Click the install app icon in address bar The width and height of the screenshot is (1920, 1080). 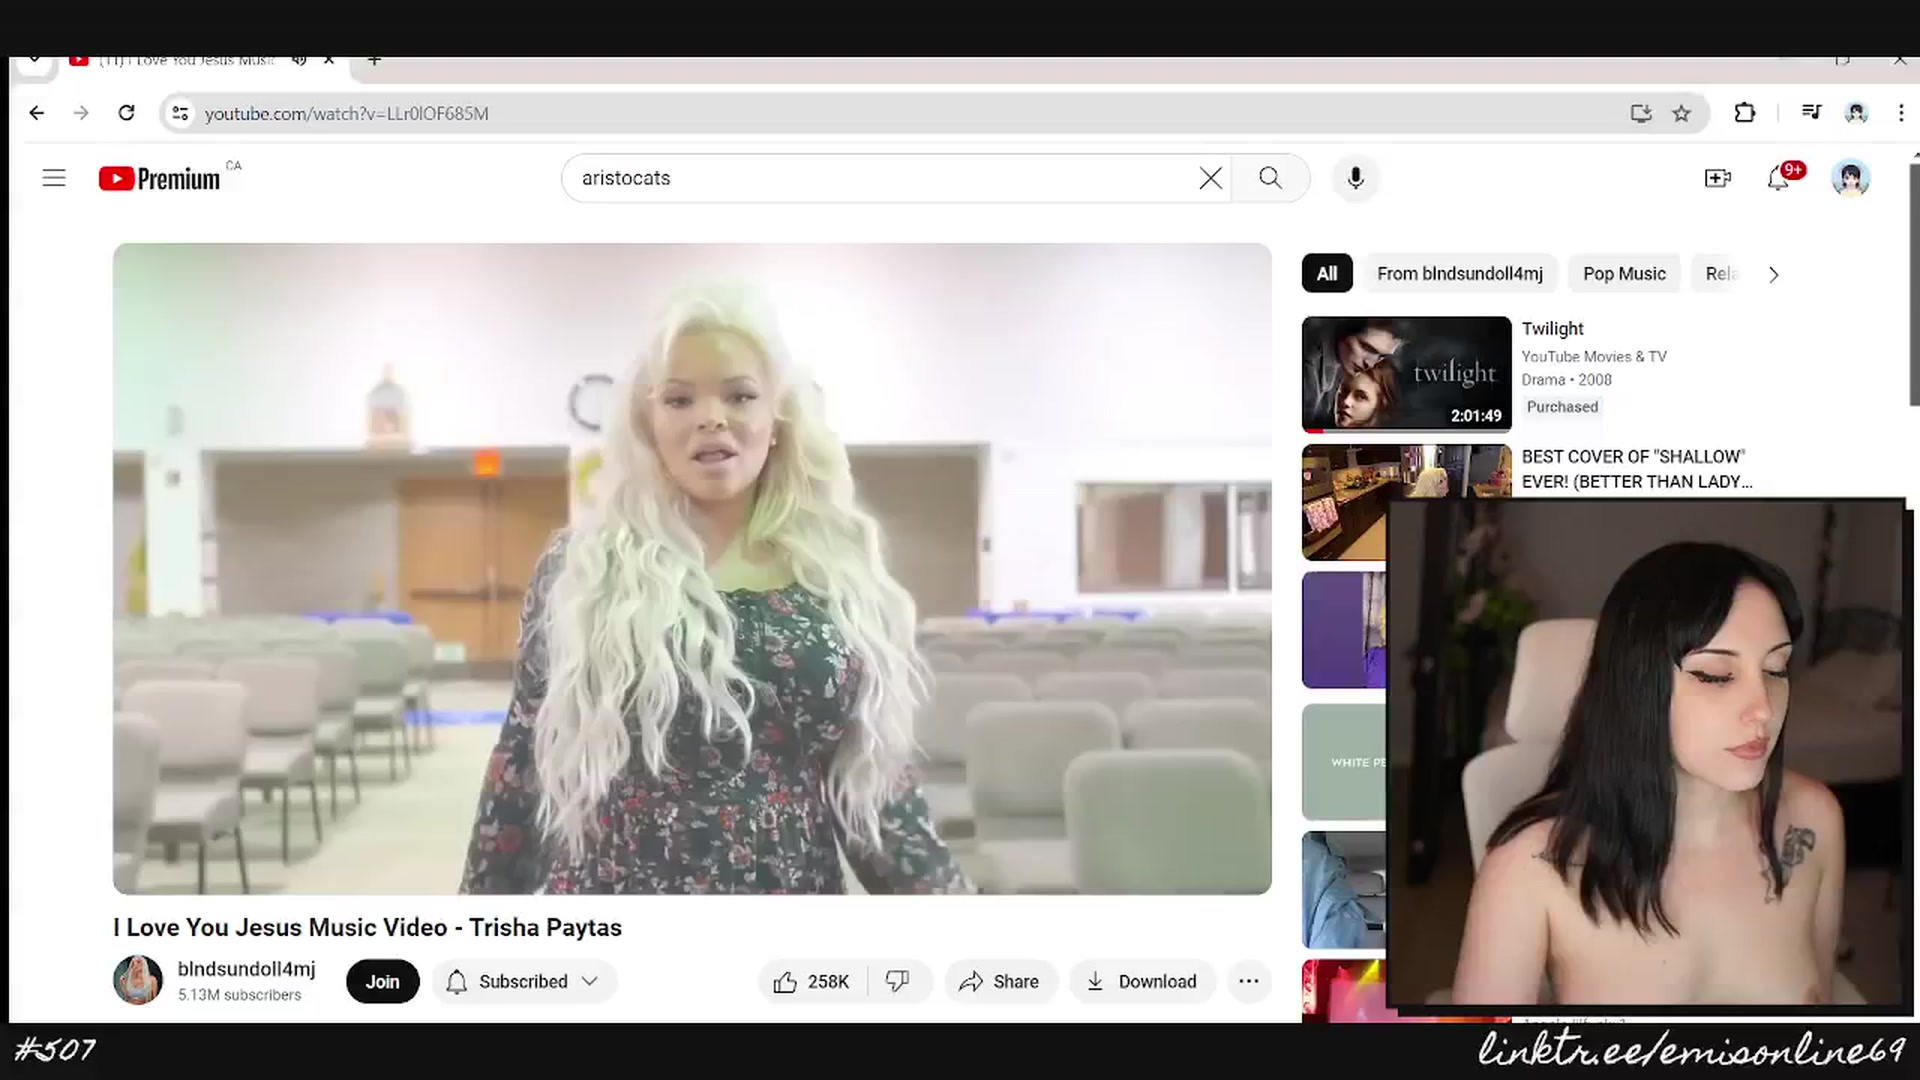(x=1640, y=113)
